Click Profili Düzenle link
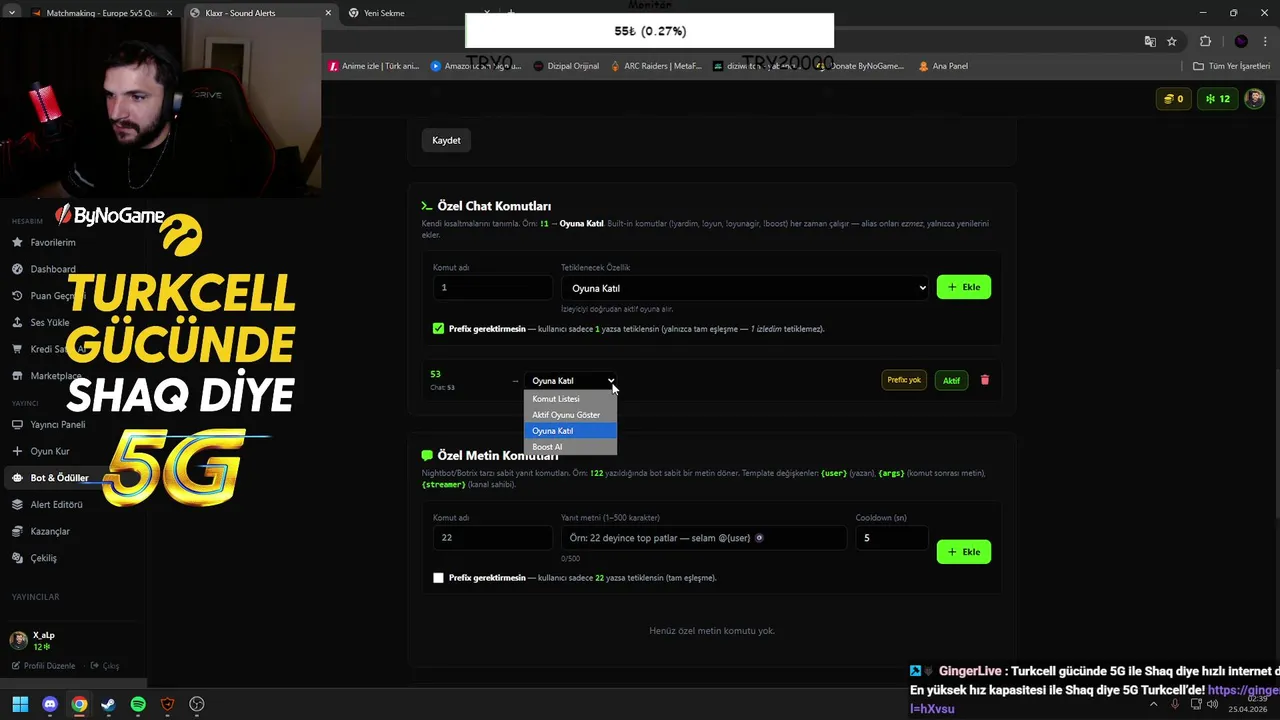This screenshot has width=1280, height=720. pos(43,666)
